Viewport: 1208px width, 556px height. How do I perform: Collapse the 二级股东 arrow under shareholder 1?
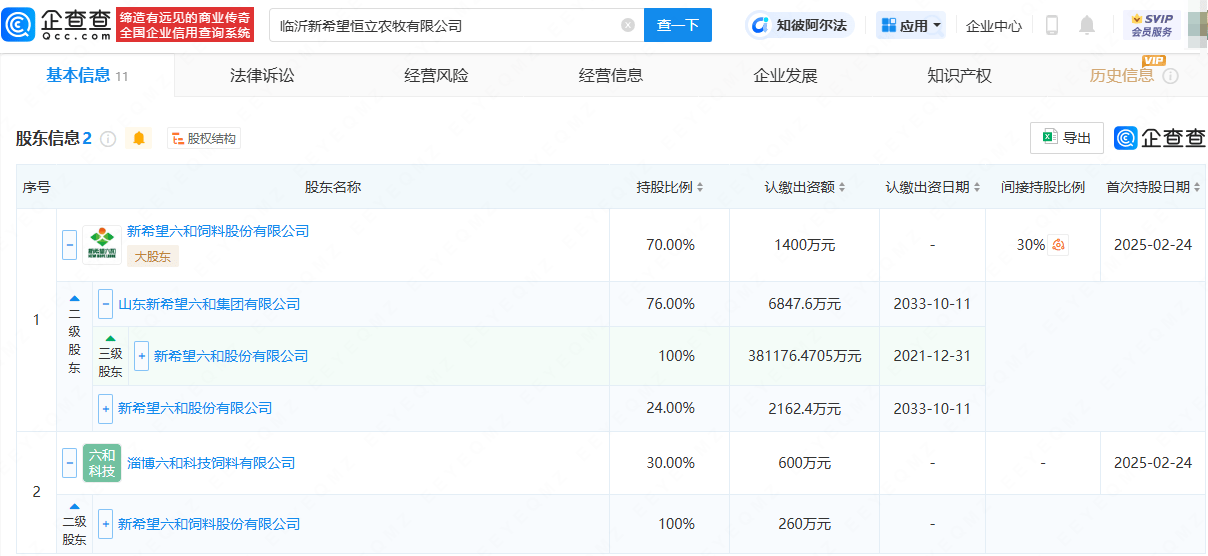(74, 298)
